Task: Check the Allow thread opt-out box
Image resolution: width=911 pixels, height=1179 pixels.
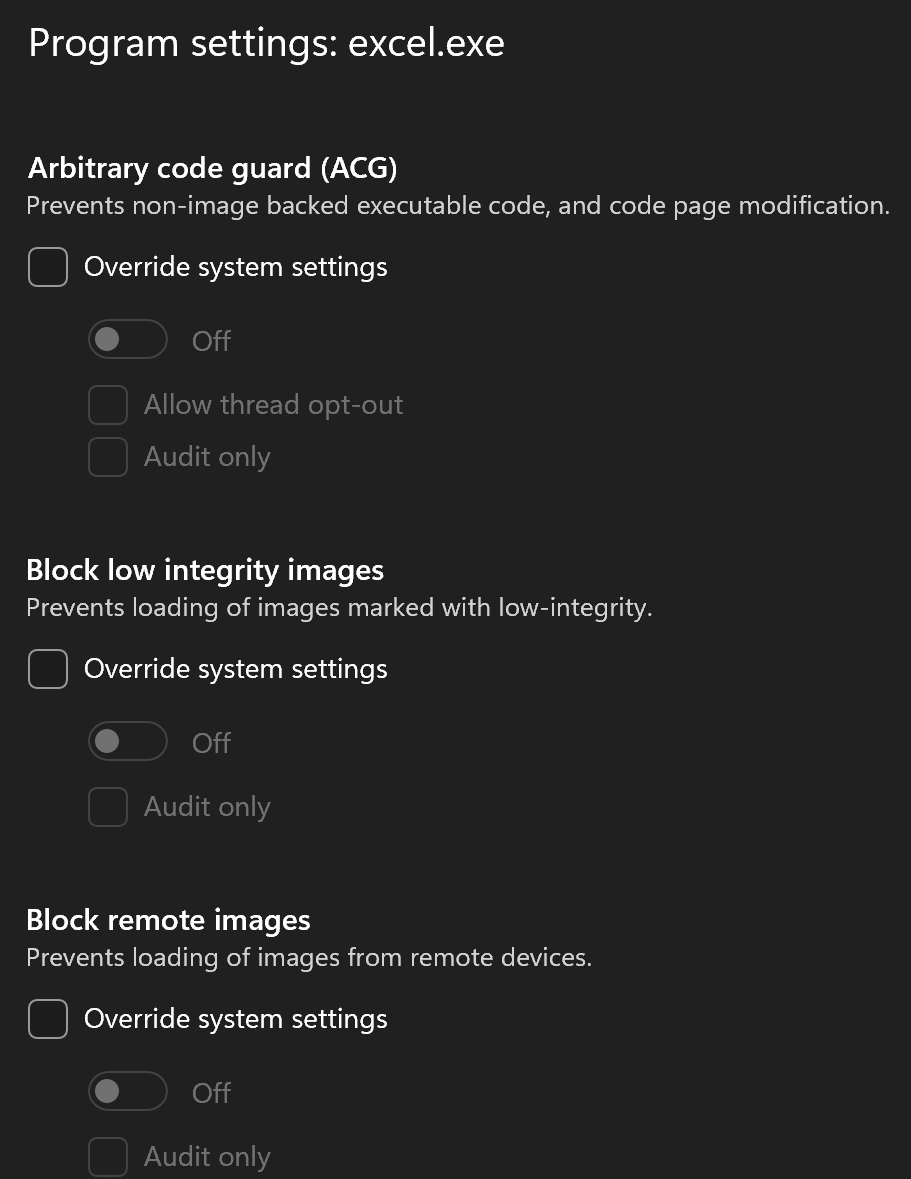Action: tap(108, 405)
